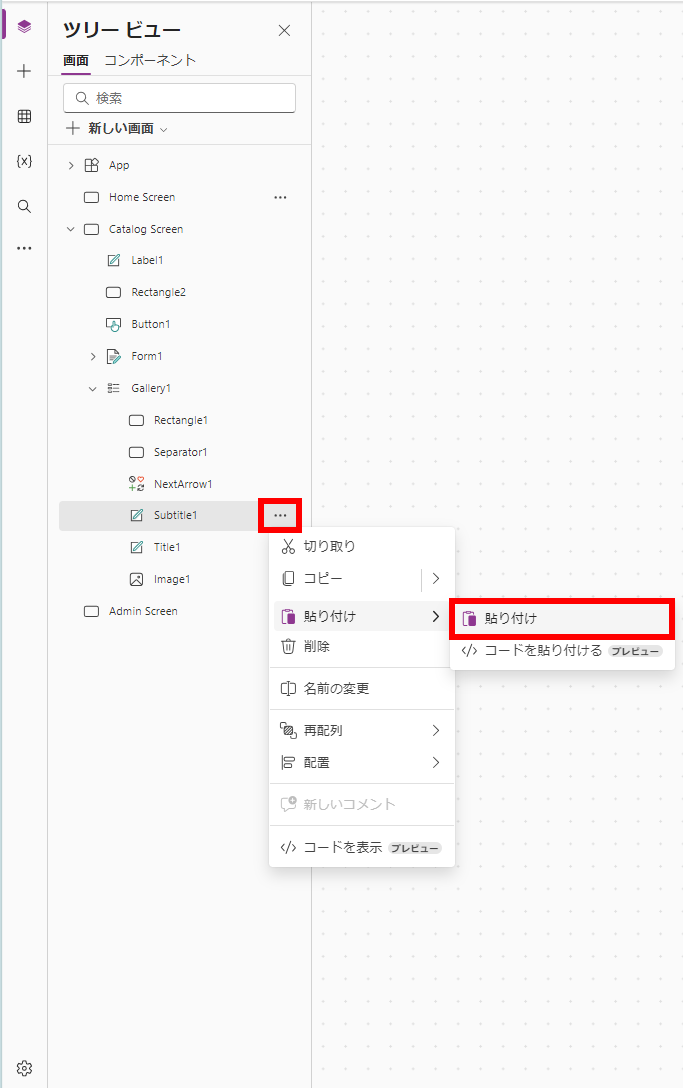Open the Variables {x} icon in sidebar
Viewport: 683px width, 1088px height.
click(24, 161)
